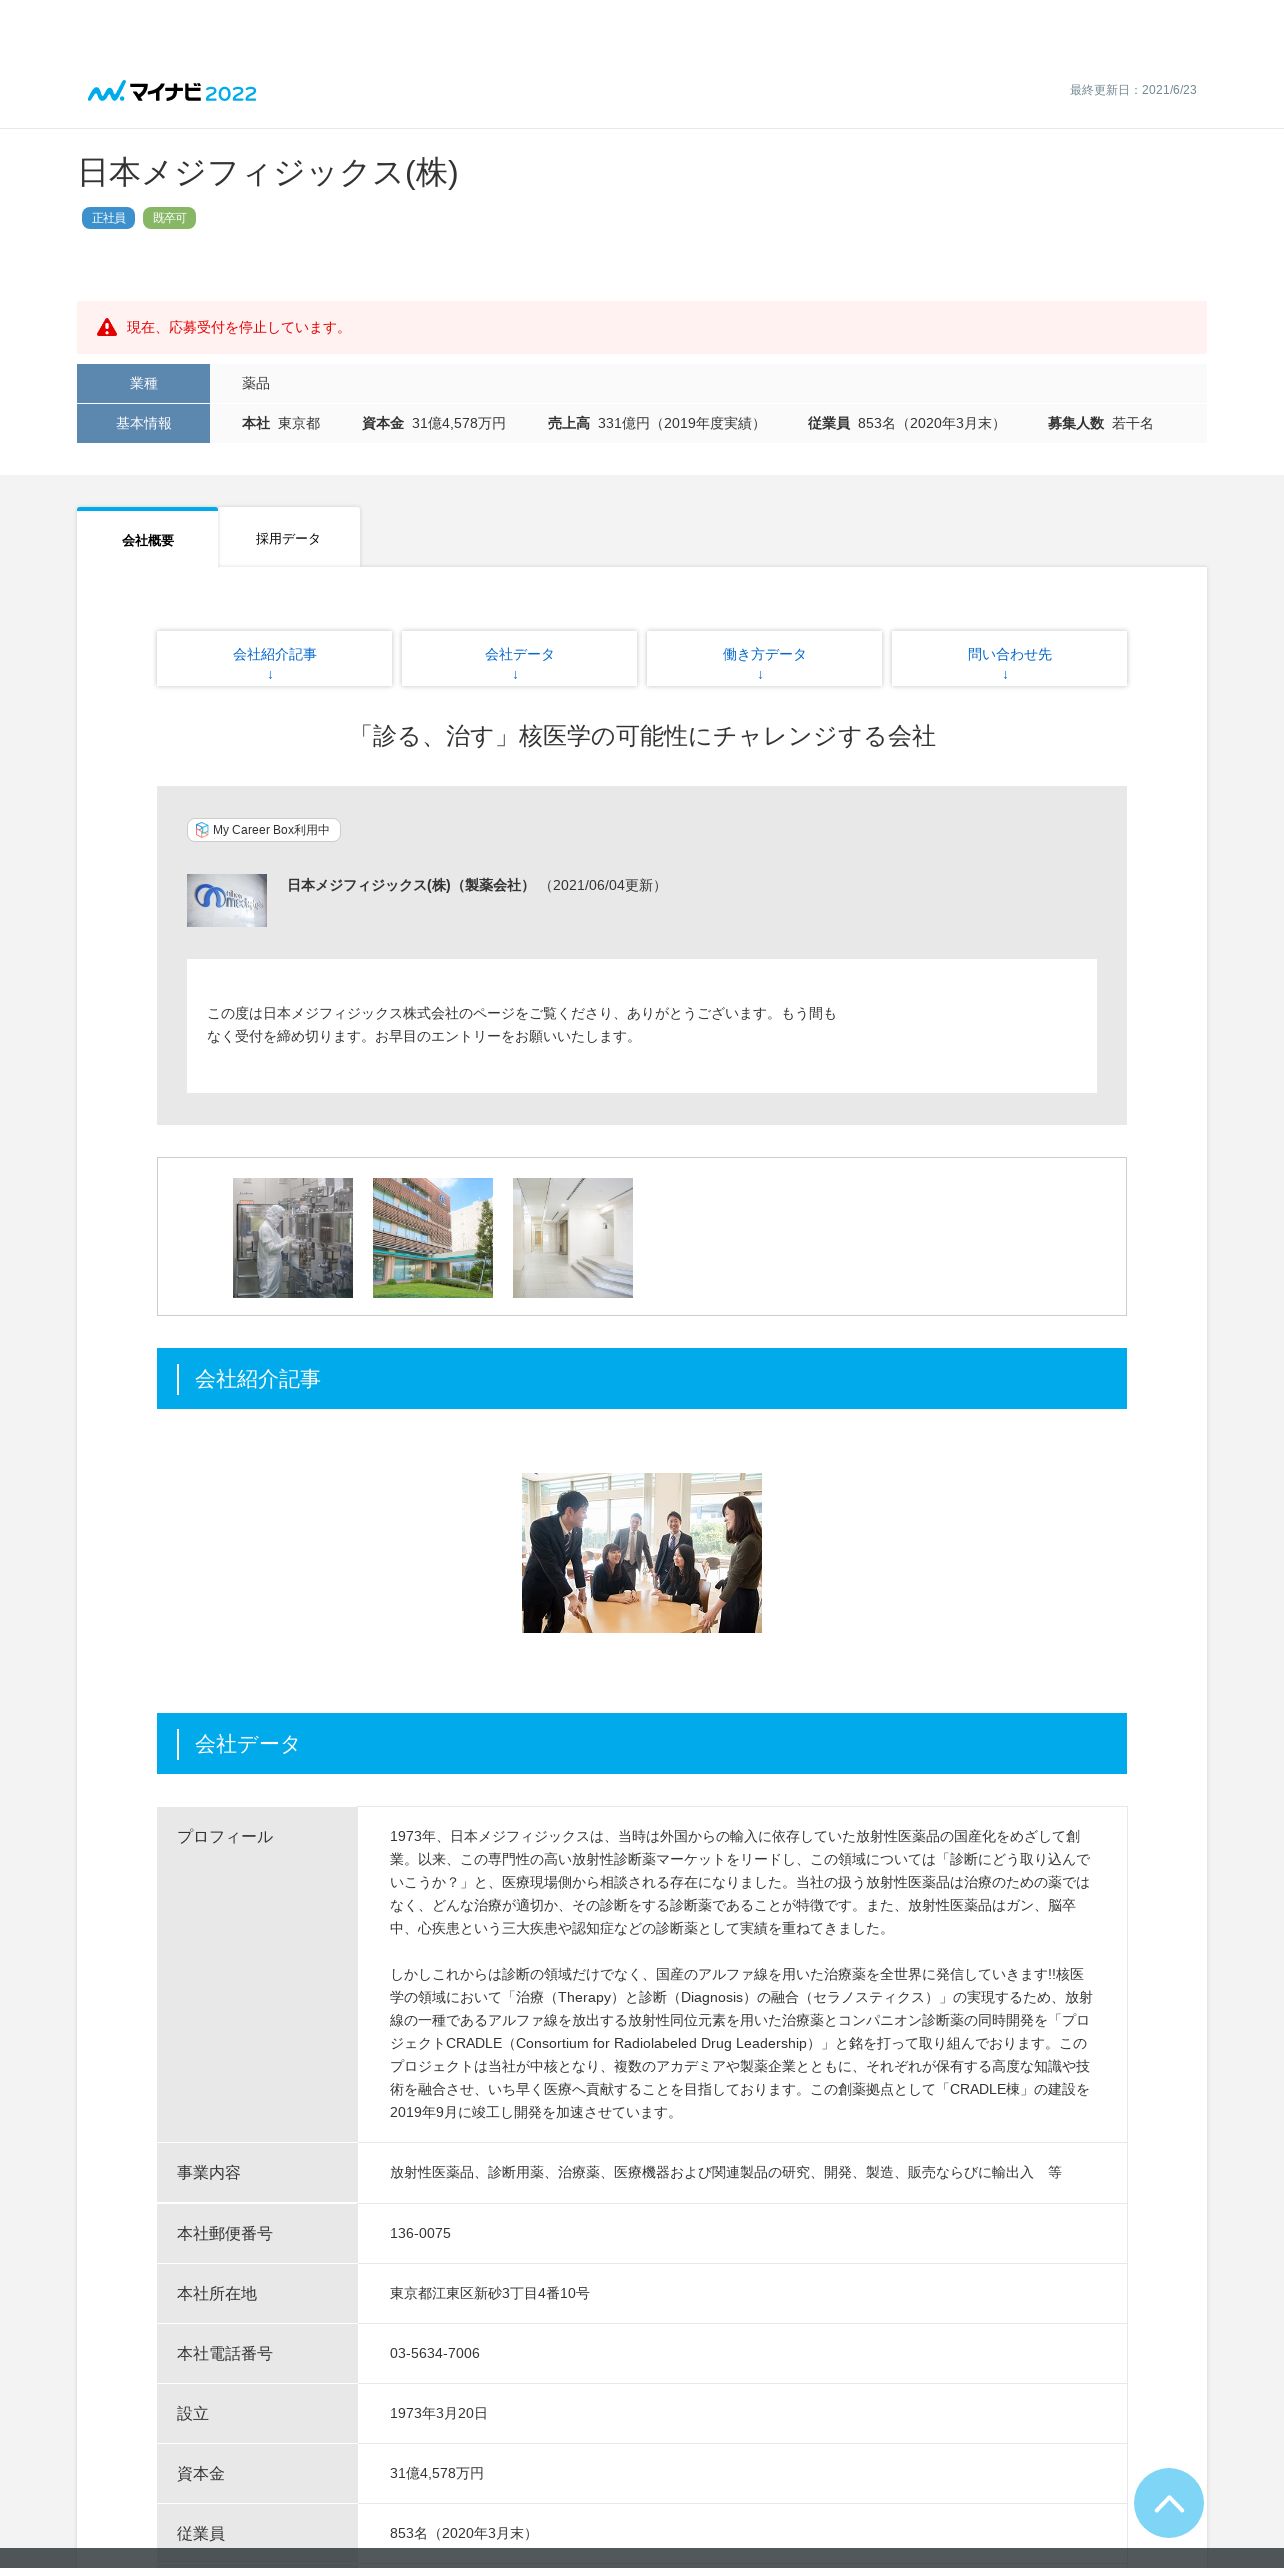The width and height of the screenshot is (1284, 2568).
Task: Click the 会社紹介記事 blue section header
Action: (642, 1379)
